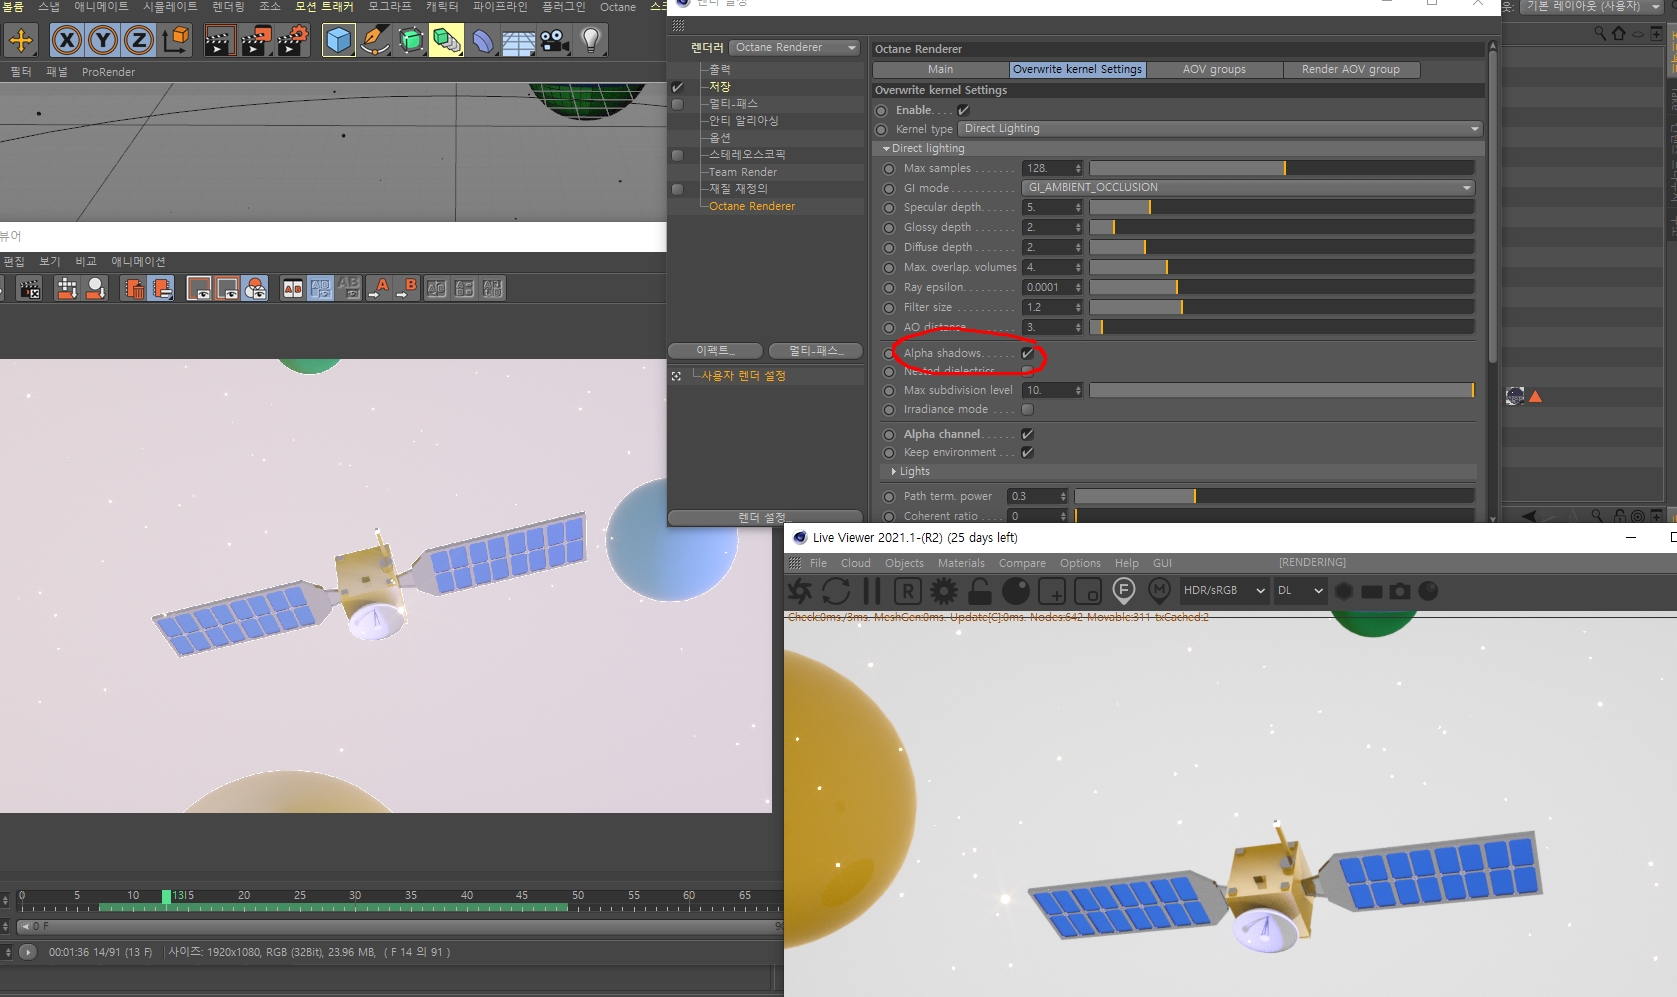This screenshot has width=1677, height=997.
Task: Open the HDR/sRGB dropdown in Live Viewer
Action: tap(1224, 591)
